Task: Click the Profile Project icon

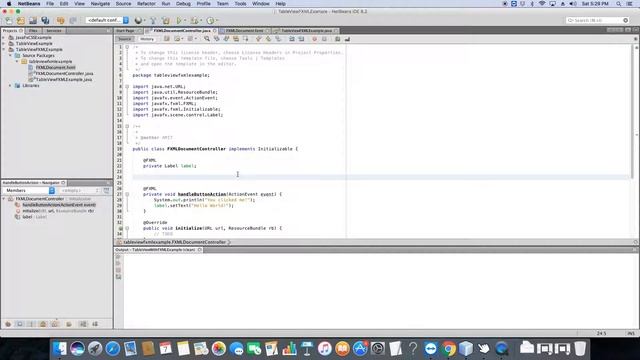Action: point(210,20)
